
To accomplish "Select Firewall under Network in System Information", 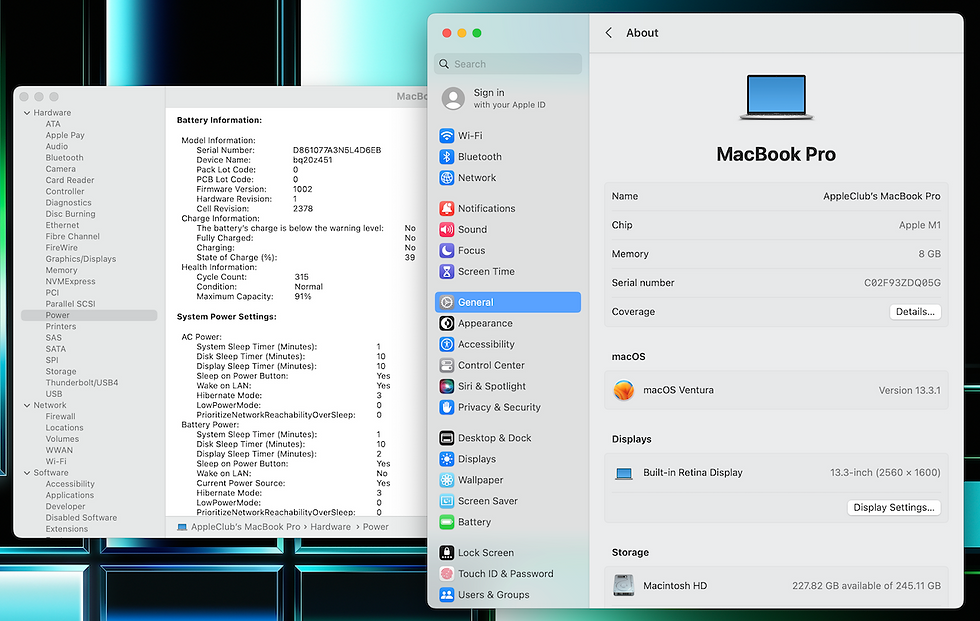I will click(60, 417).
